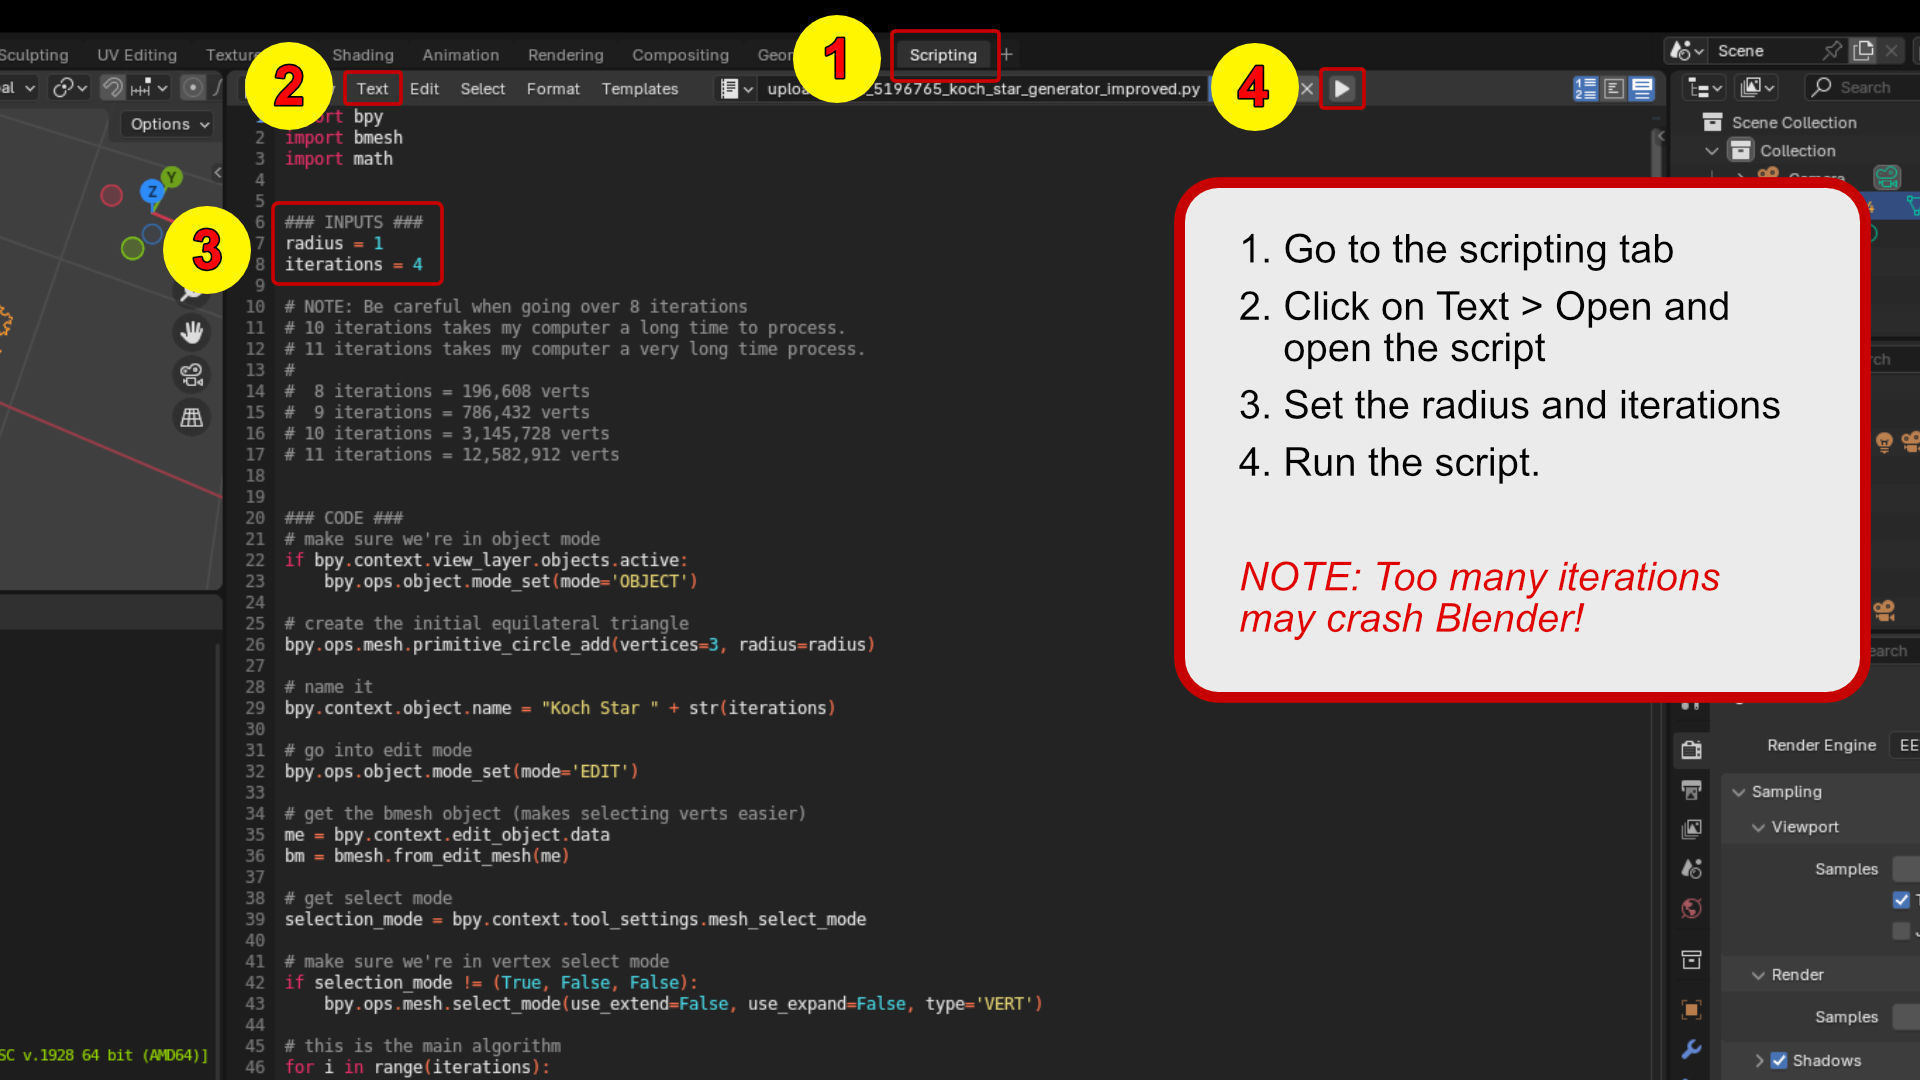Screen dimensions: 1920x1080
Task: Click the Format menu in text editor
Action: [552, 89]
